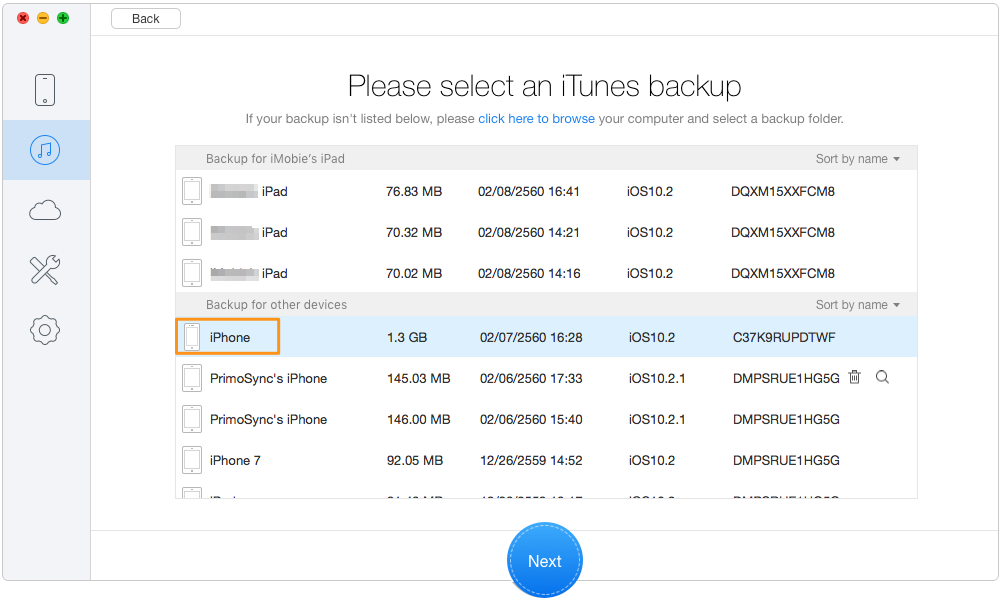Select the 'iPhone 7' backup name
The image size is (1000, 608).
(235, 460)
